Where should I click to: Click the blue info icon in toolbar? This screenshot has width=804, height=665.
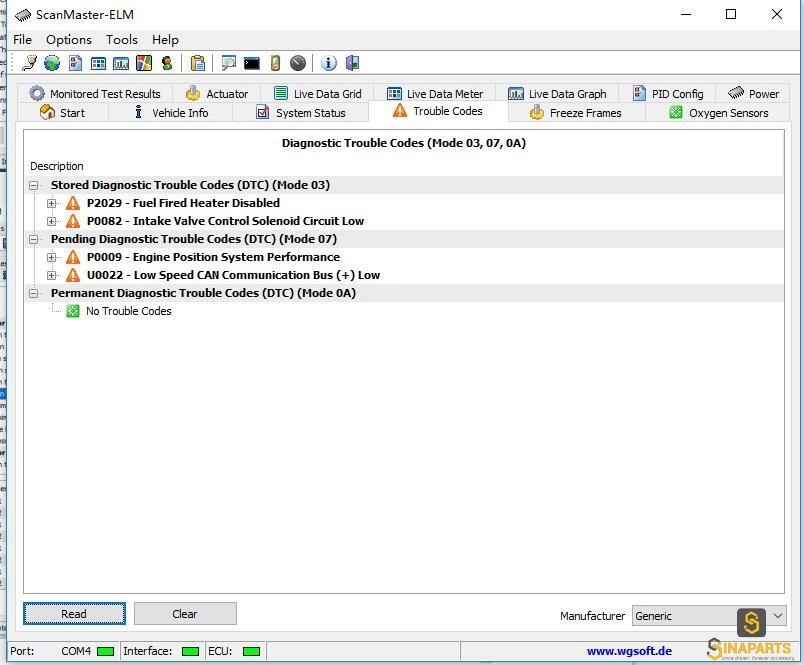pos(329,63)
